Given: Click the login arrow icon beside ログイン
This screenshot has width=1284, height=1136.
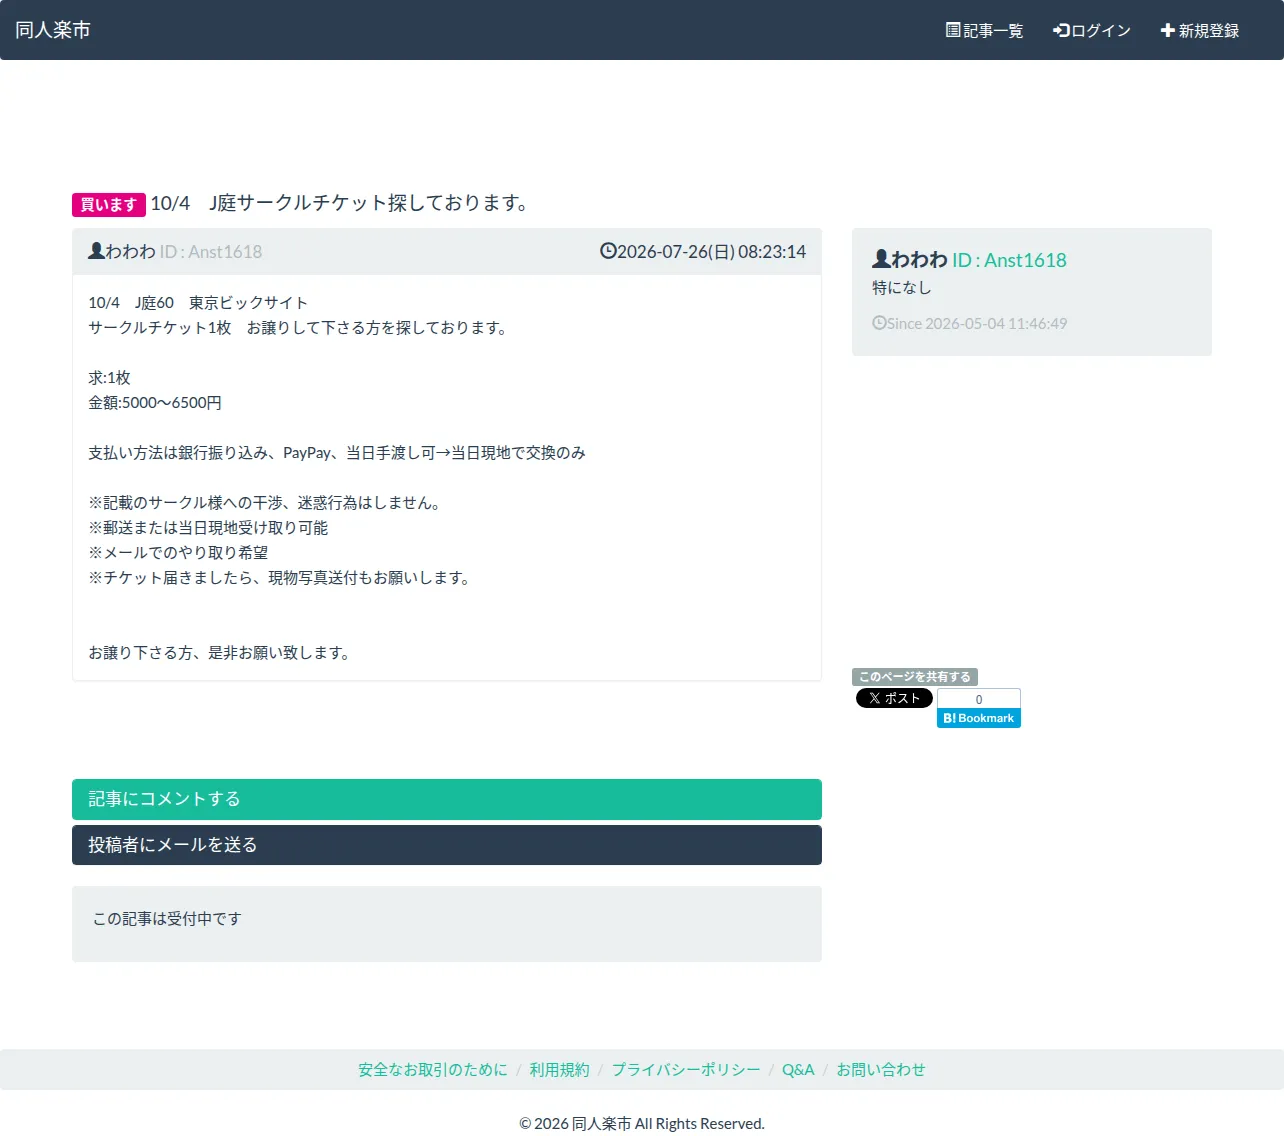Looking at the screenshot, I should tap(1061, 31).
